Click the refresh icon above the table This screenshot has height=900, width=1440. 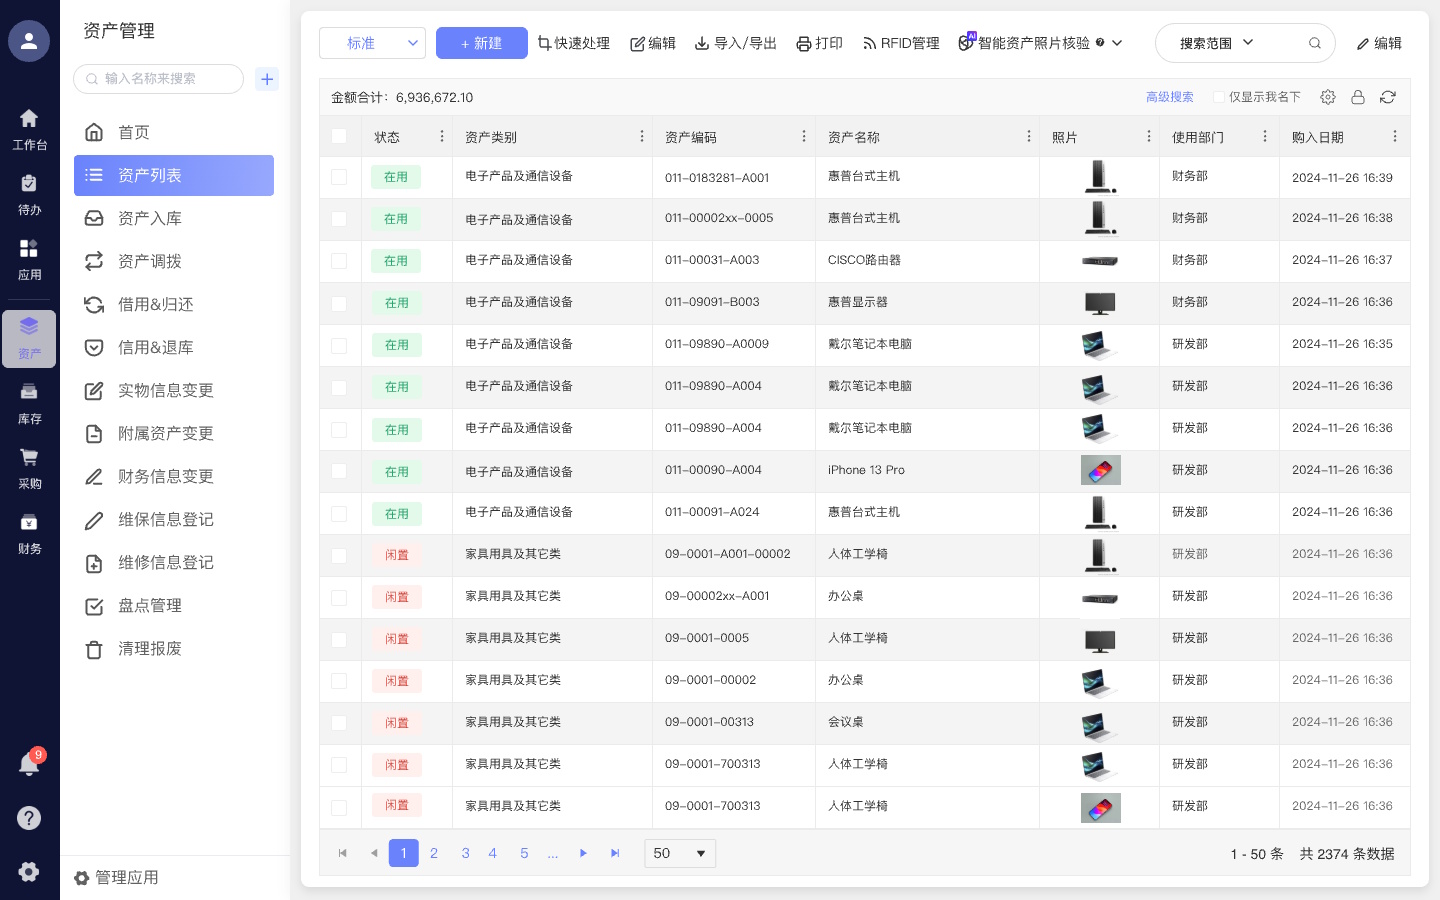click(1387, 97)
